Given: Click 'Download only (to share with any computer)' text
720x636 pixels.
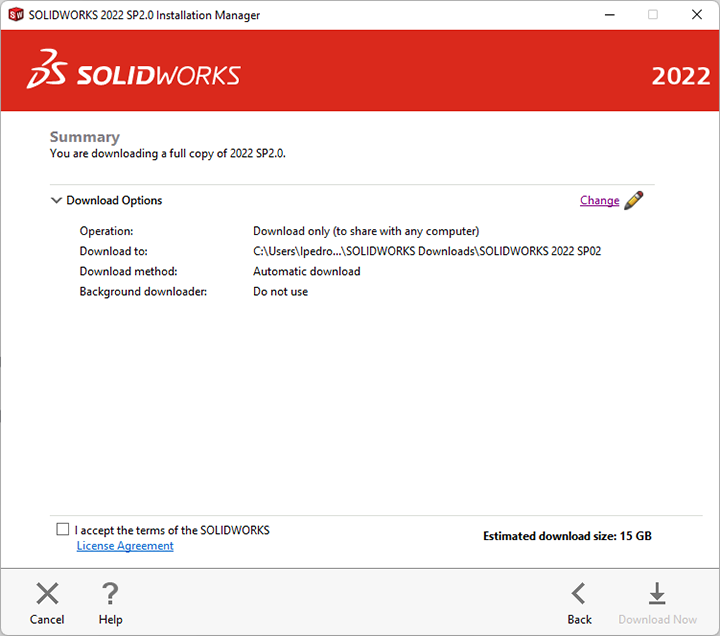Looking at the screenshot, I should (x=366, y=231).
